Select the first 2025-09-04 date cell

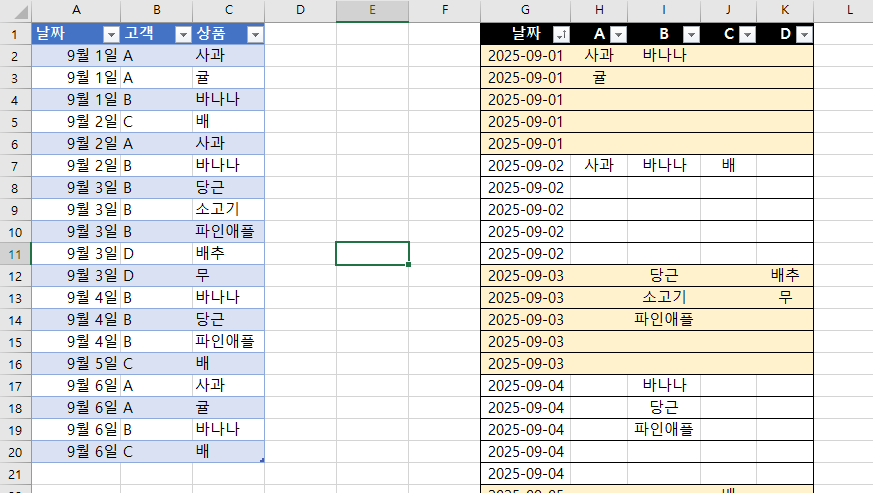point(525,385)
